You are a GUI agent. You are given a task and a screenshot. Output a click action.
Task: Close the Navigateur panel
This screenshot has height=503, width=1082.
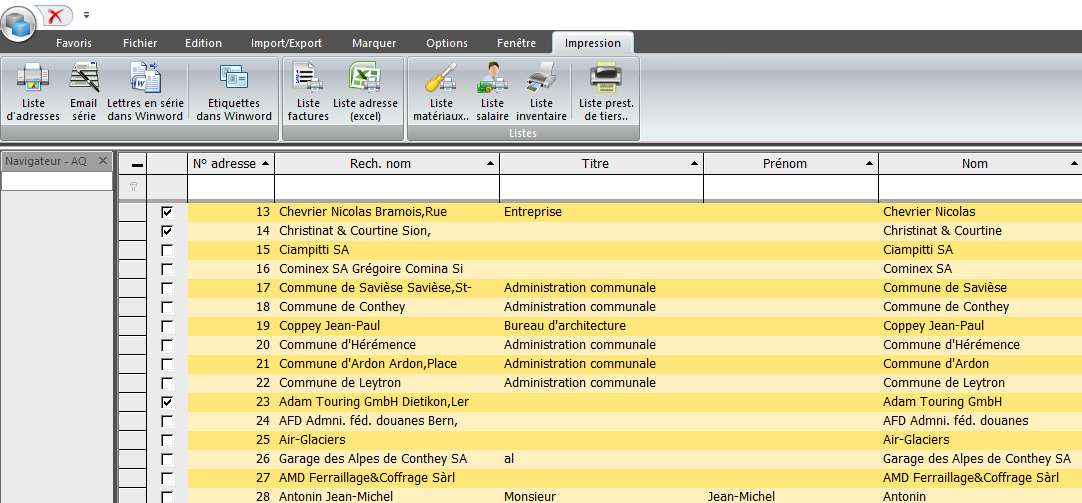103,161
